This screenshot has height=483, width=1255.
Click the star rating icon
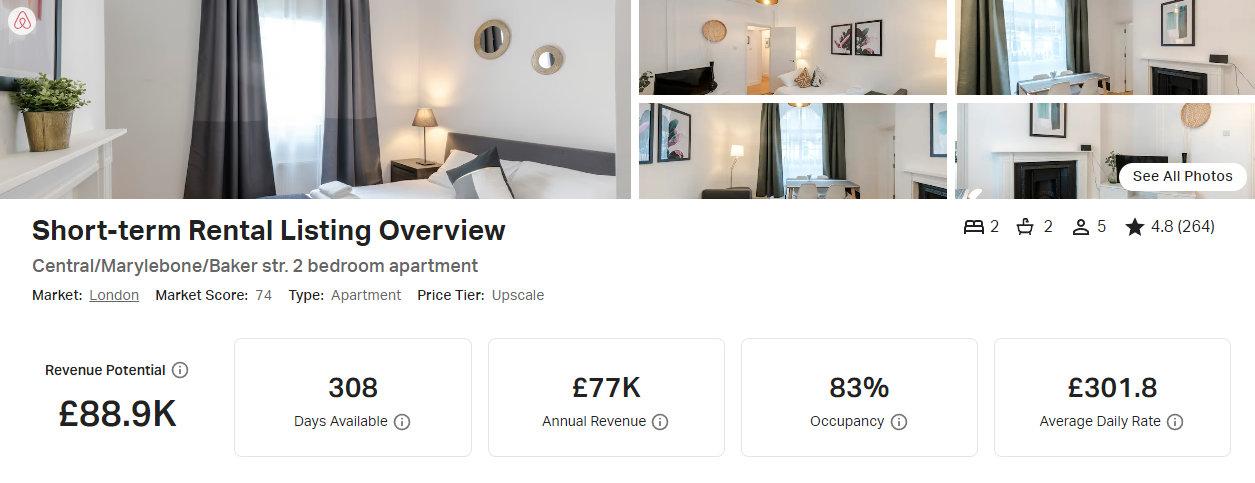coord(1134,227)
